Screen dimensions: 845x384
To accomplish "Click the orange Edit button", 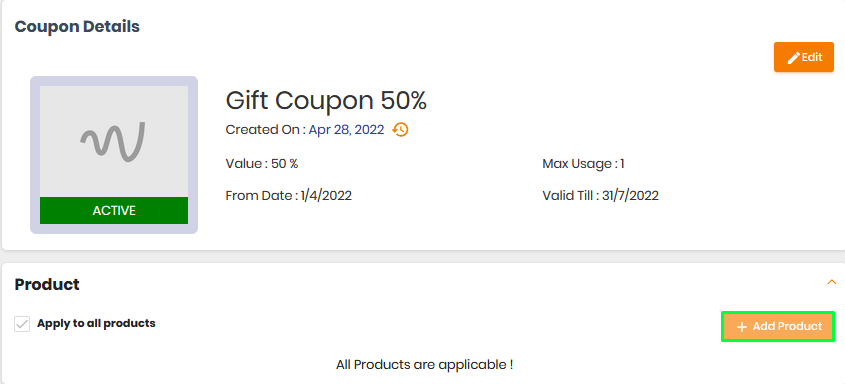I will pos(804,57).
